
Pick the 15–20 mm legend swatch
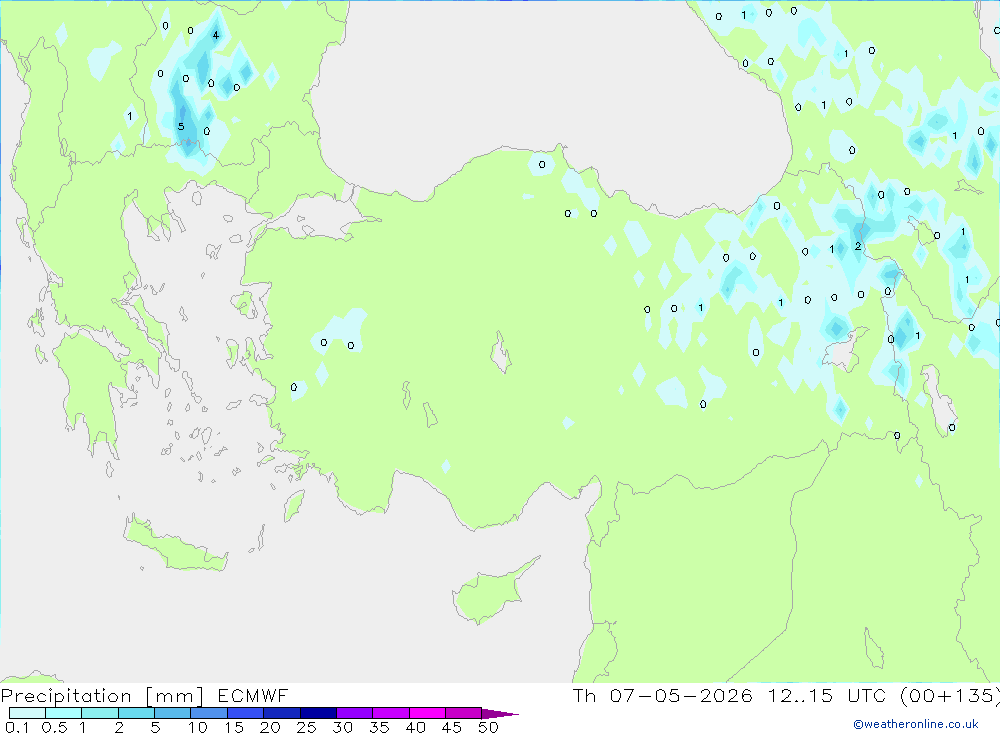tap(245, 713)
